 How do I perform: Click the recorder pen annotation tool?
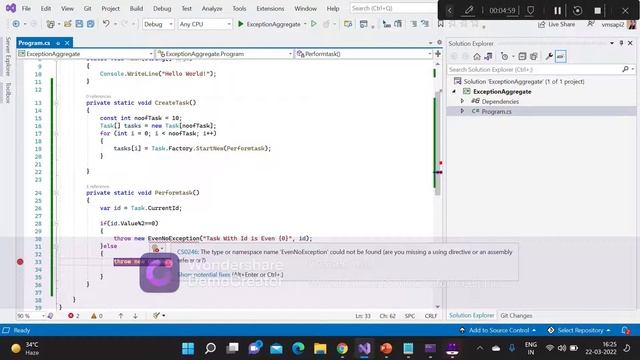click(x=469, y=10)
